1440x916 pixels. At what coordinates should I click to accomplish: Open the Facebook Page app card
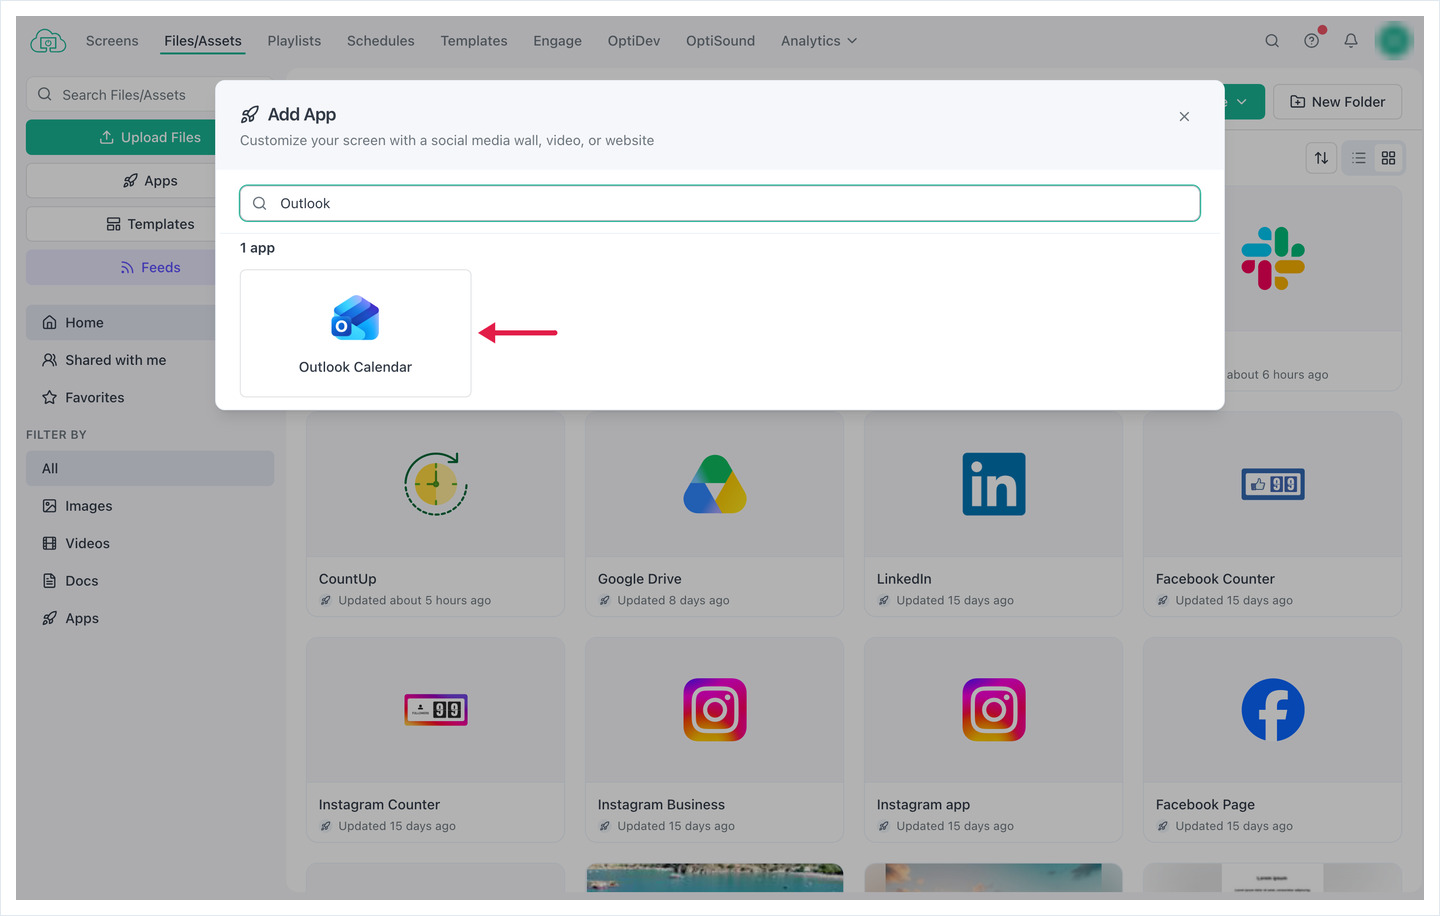[x=1272, y=740]
